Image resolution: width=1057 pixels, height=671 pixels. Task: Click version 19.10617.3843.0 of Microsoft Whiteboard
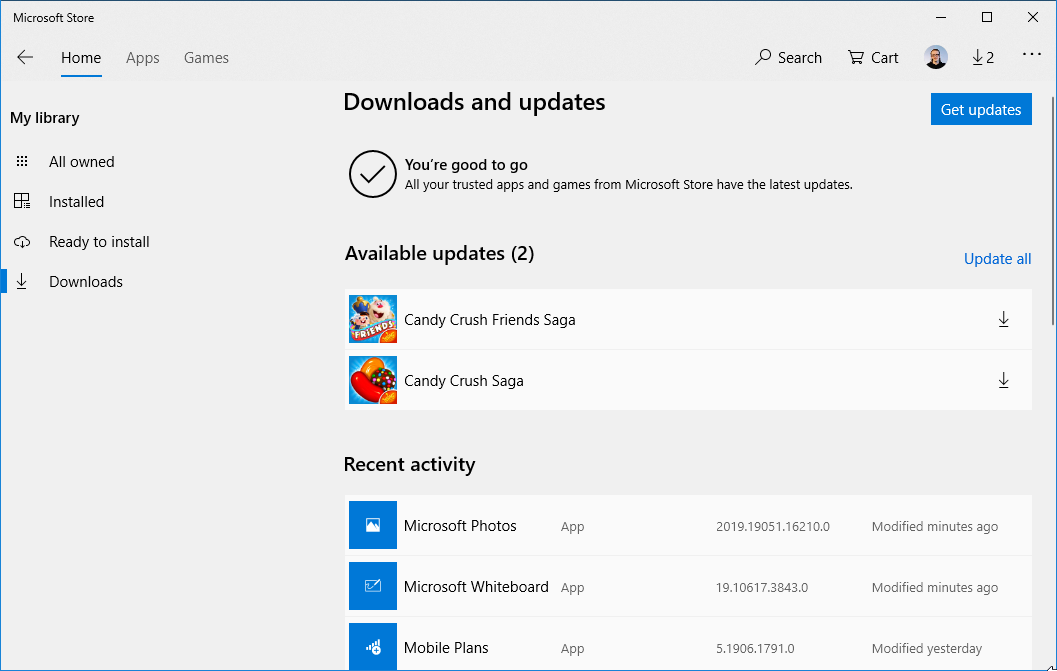coord(762,587)
